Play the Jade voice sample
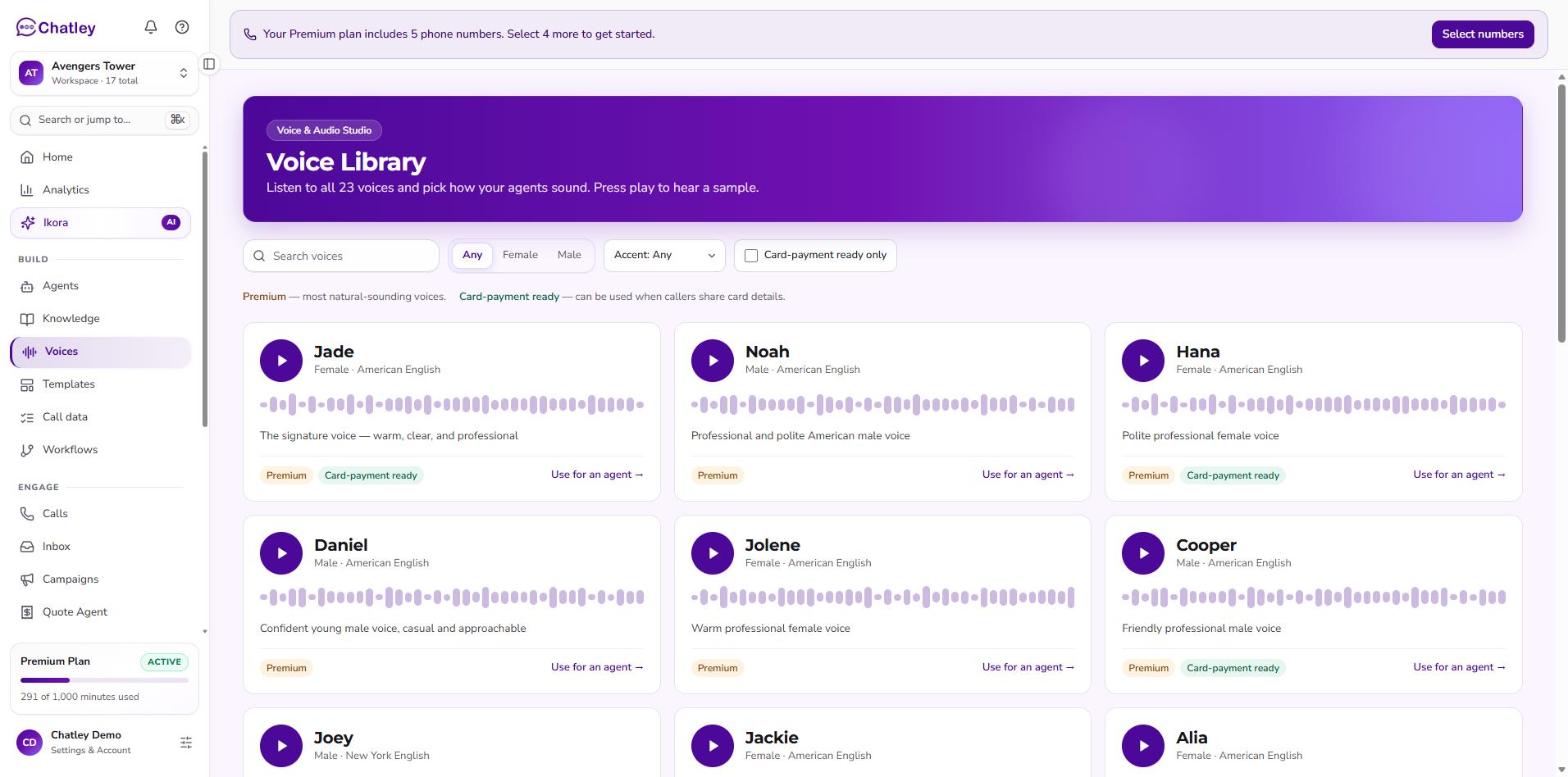The image size is (1568, 777). click(281, 361)
